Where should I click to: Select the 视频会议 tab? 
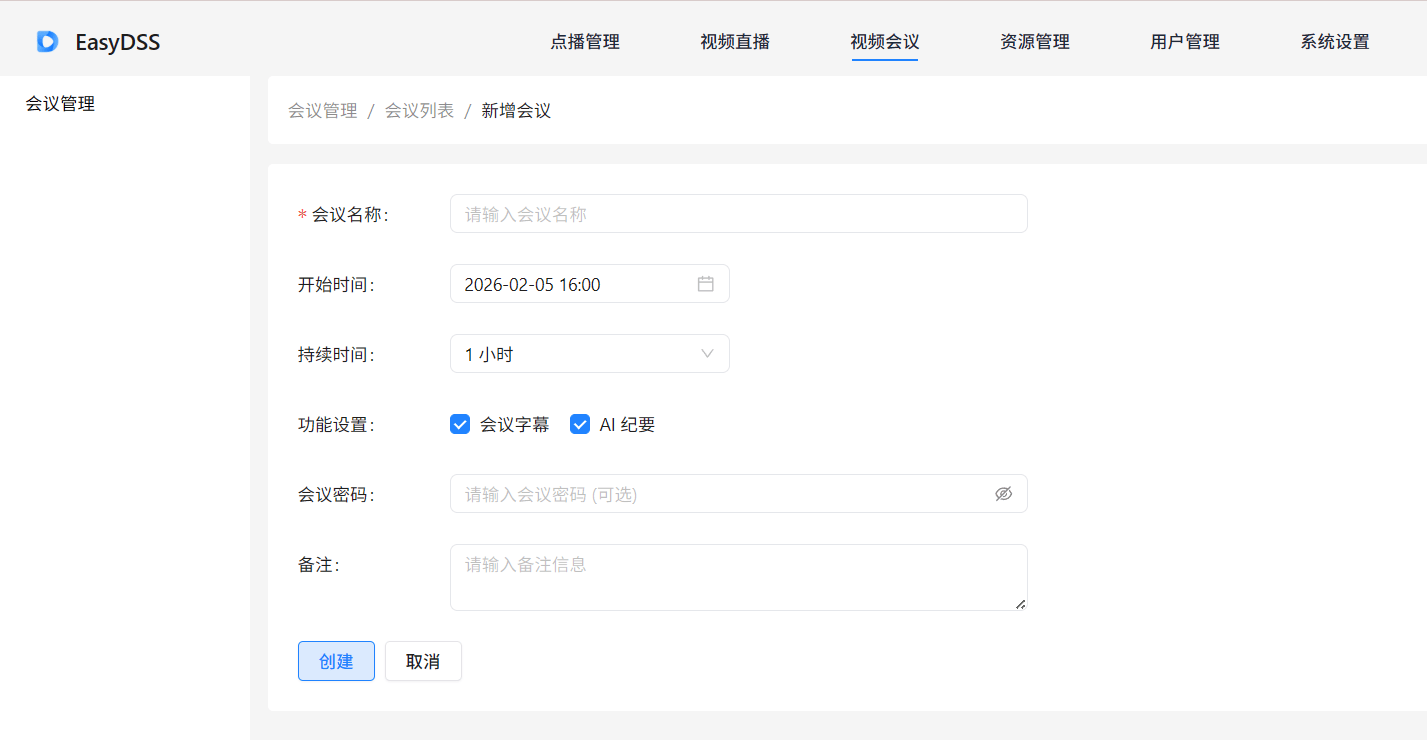884,42
